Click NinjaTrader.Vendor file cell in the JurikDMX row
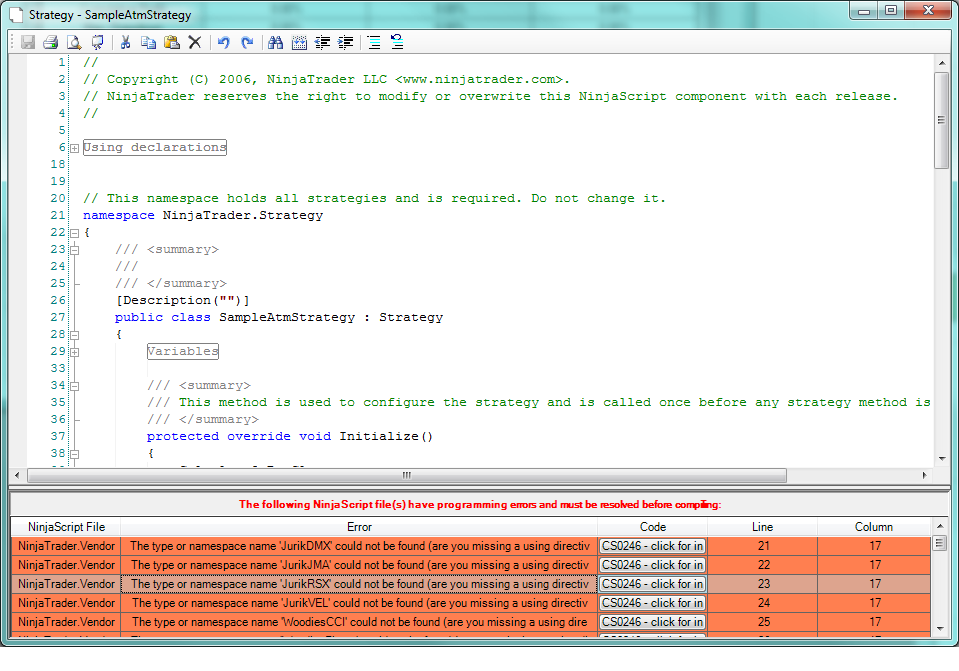 [x=66, y=546]
